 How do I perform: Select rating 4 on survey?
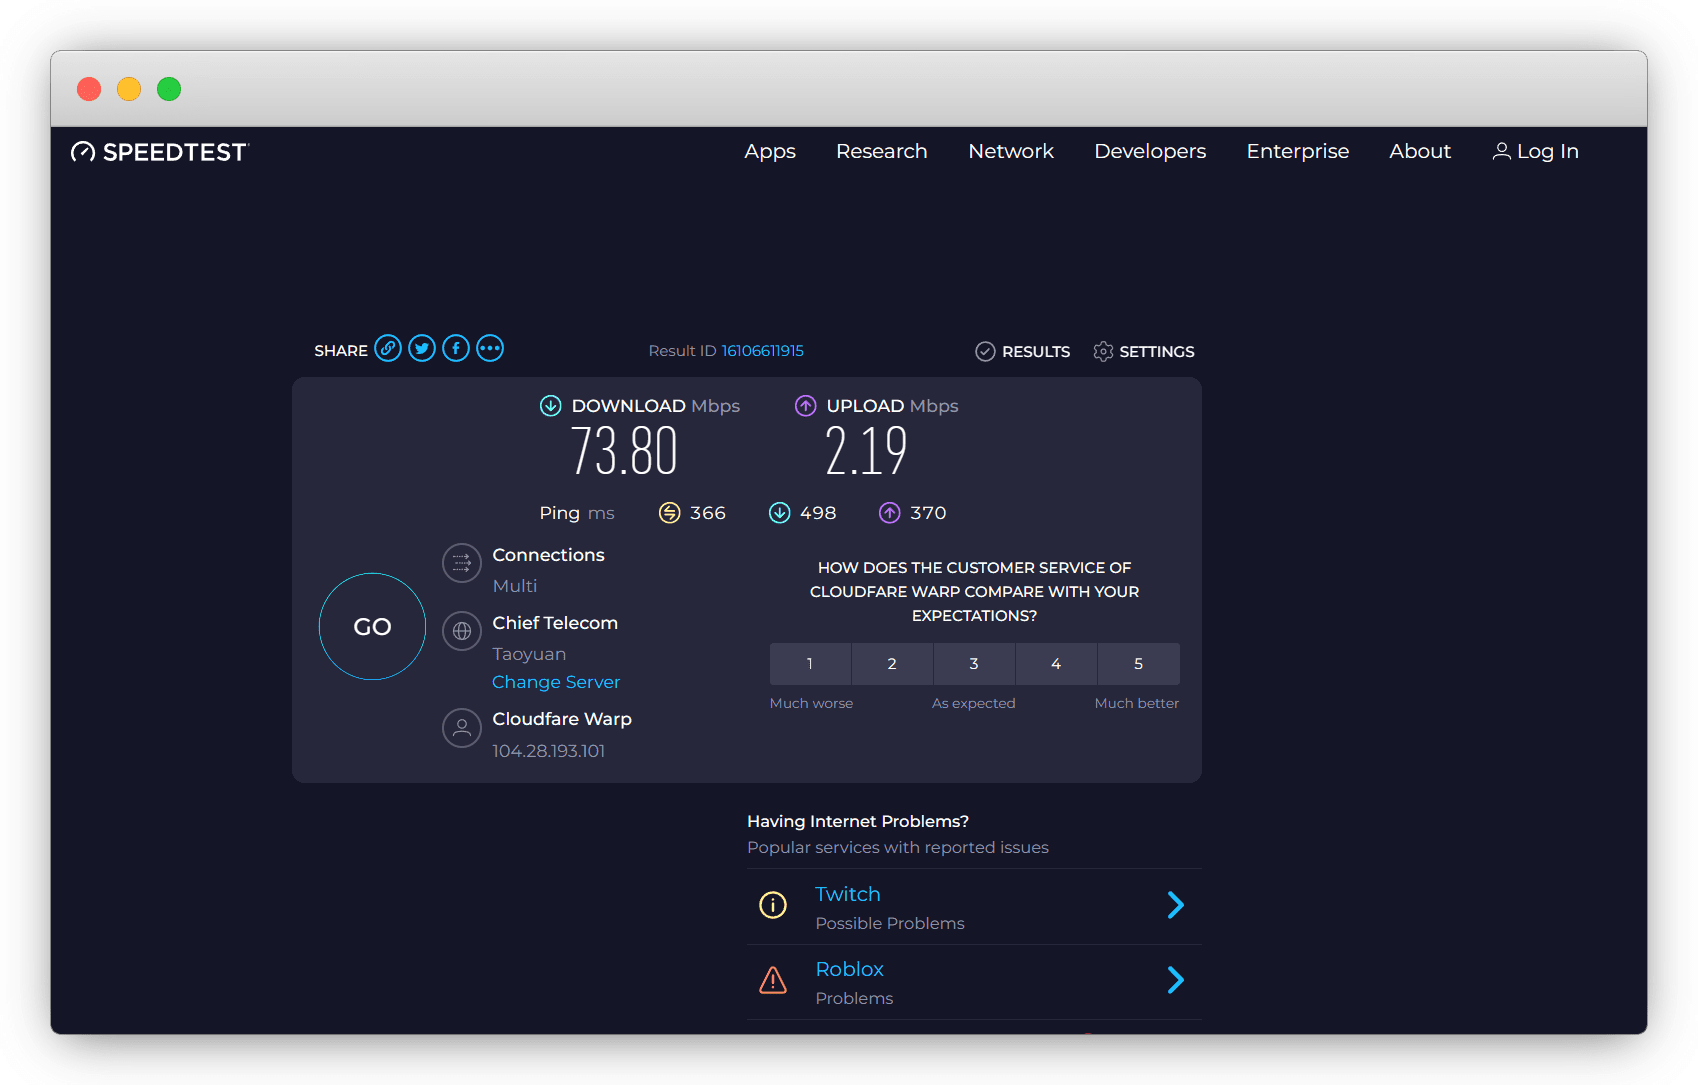1056,664
